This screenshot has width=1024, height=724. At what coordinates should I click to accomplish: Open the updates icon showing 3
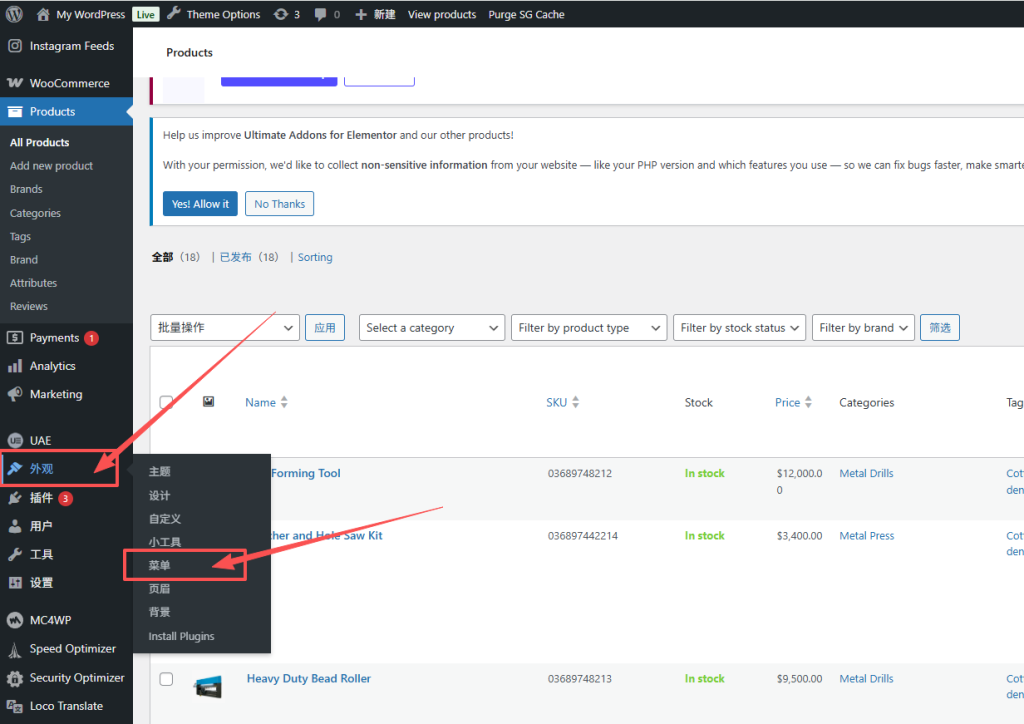pyautogui.click(x=286, y=14)
